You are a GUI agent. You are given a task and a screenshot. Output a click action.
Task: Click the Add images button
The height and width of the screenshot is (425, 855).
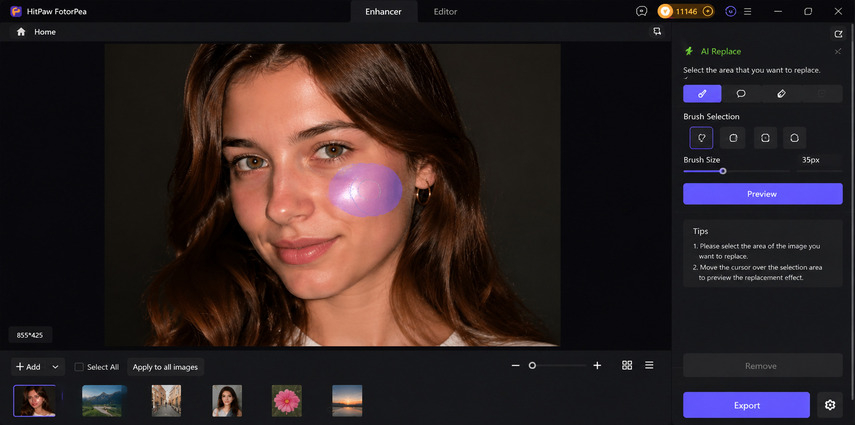28,367
